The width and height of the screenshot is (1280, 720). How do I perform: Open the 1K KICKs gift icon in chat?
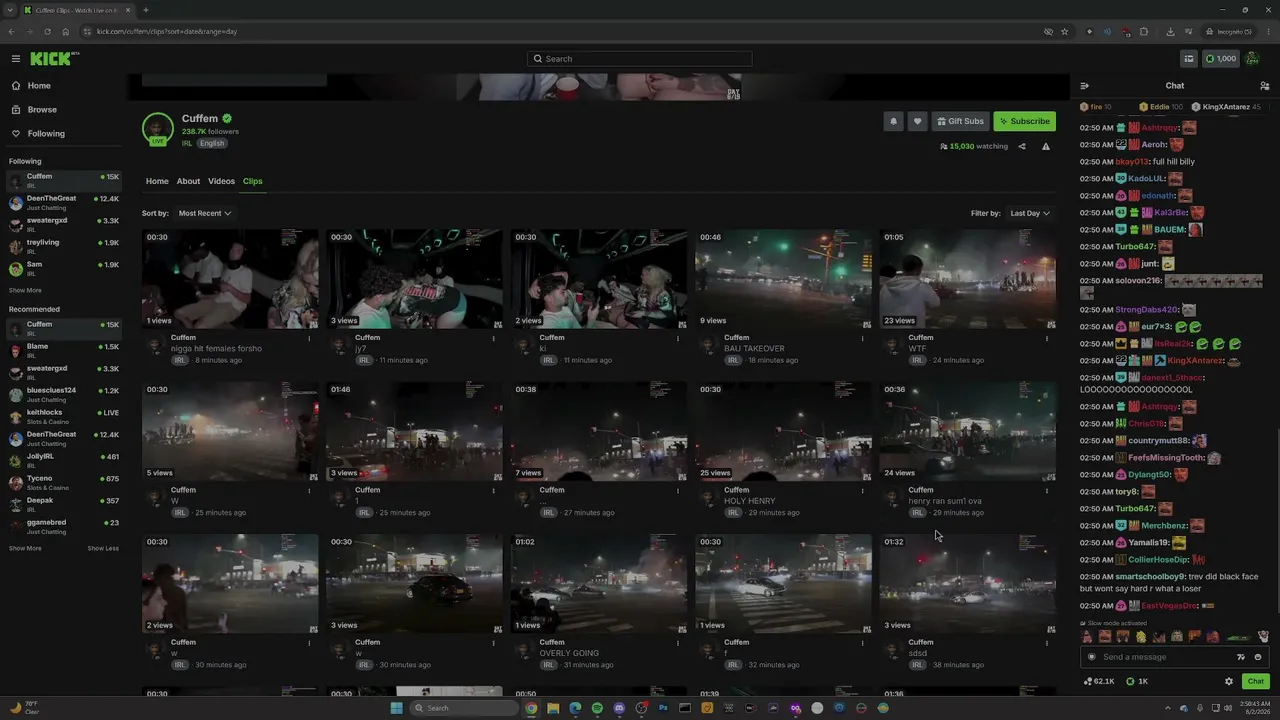[x=1137, y=682]
